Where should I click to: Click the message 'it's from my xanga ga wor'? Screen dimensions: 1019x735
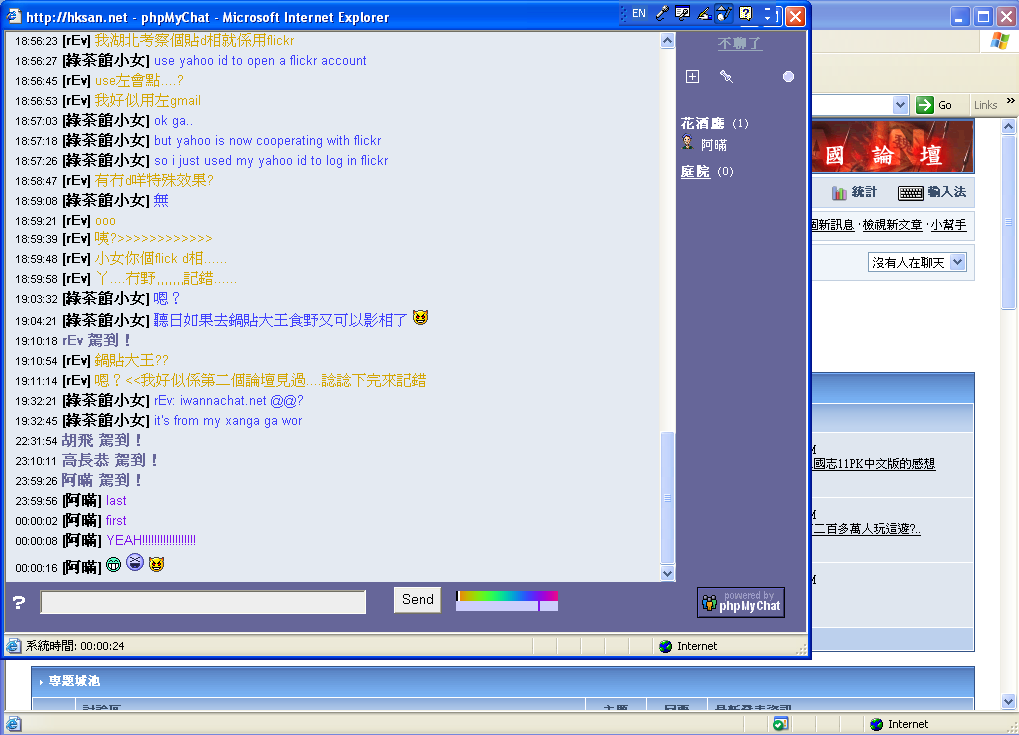point(228,420)
